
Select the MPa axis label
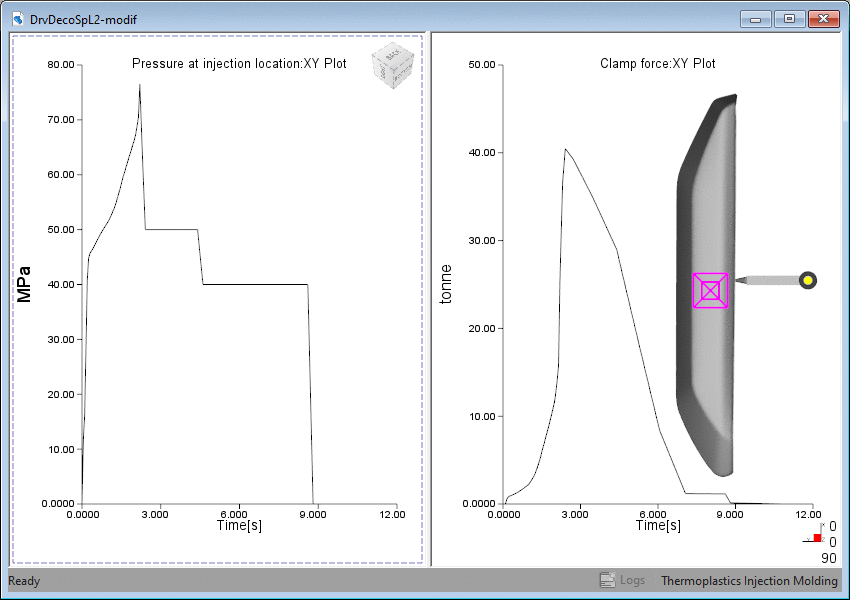click(x=23, y=283)
